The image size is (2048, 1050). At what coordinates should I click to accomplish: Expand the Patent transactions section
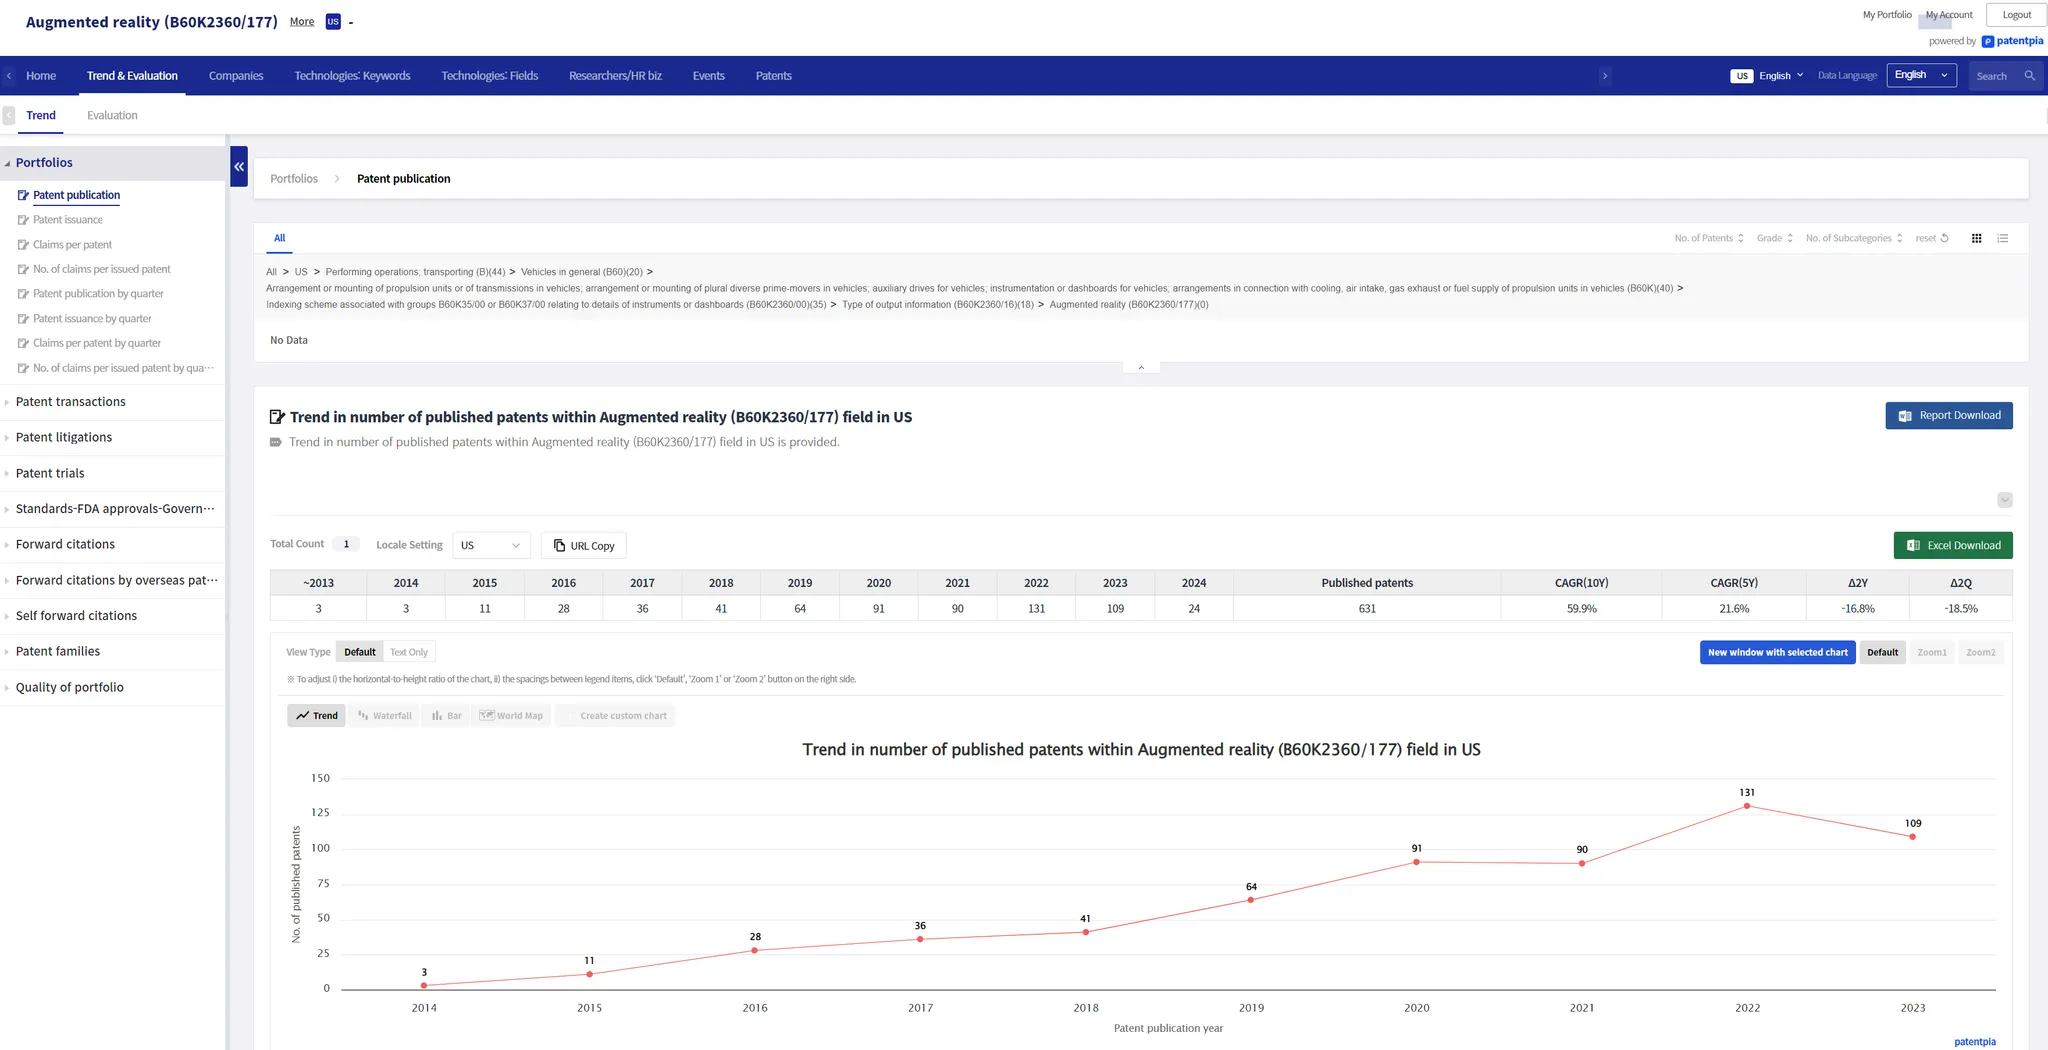tap(70, 402)
